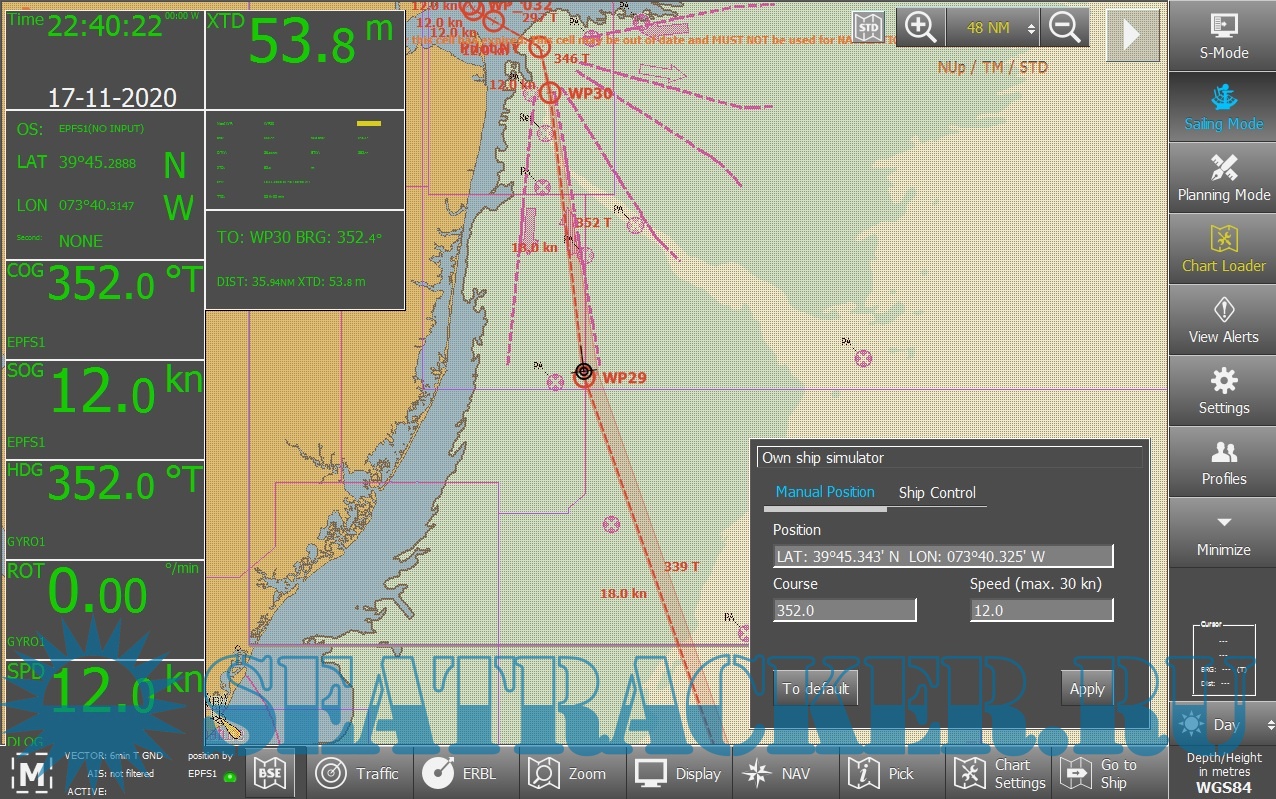Select the Manual Position tab

pyautogui.click(x=825, y=492)
